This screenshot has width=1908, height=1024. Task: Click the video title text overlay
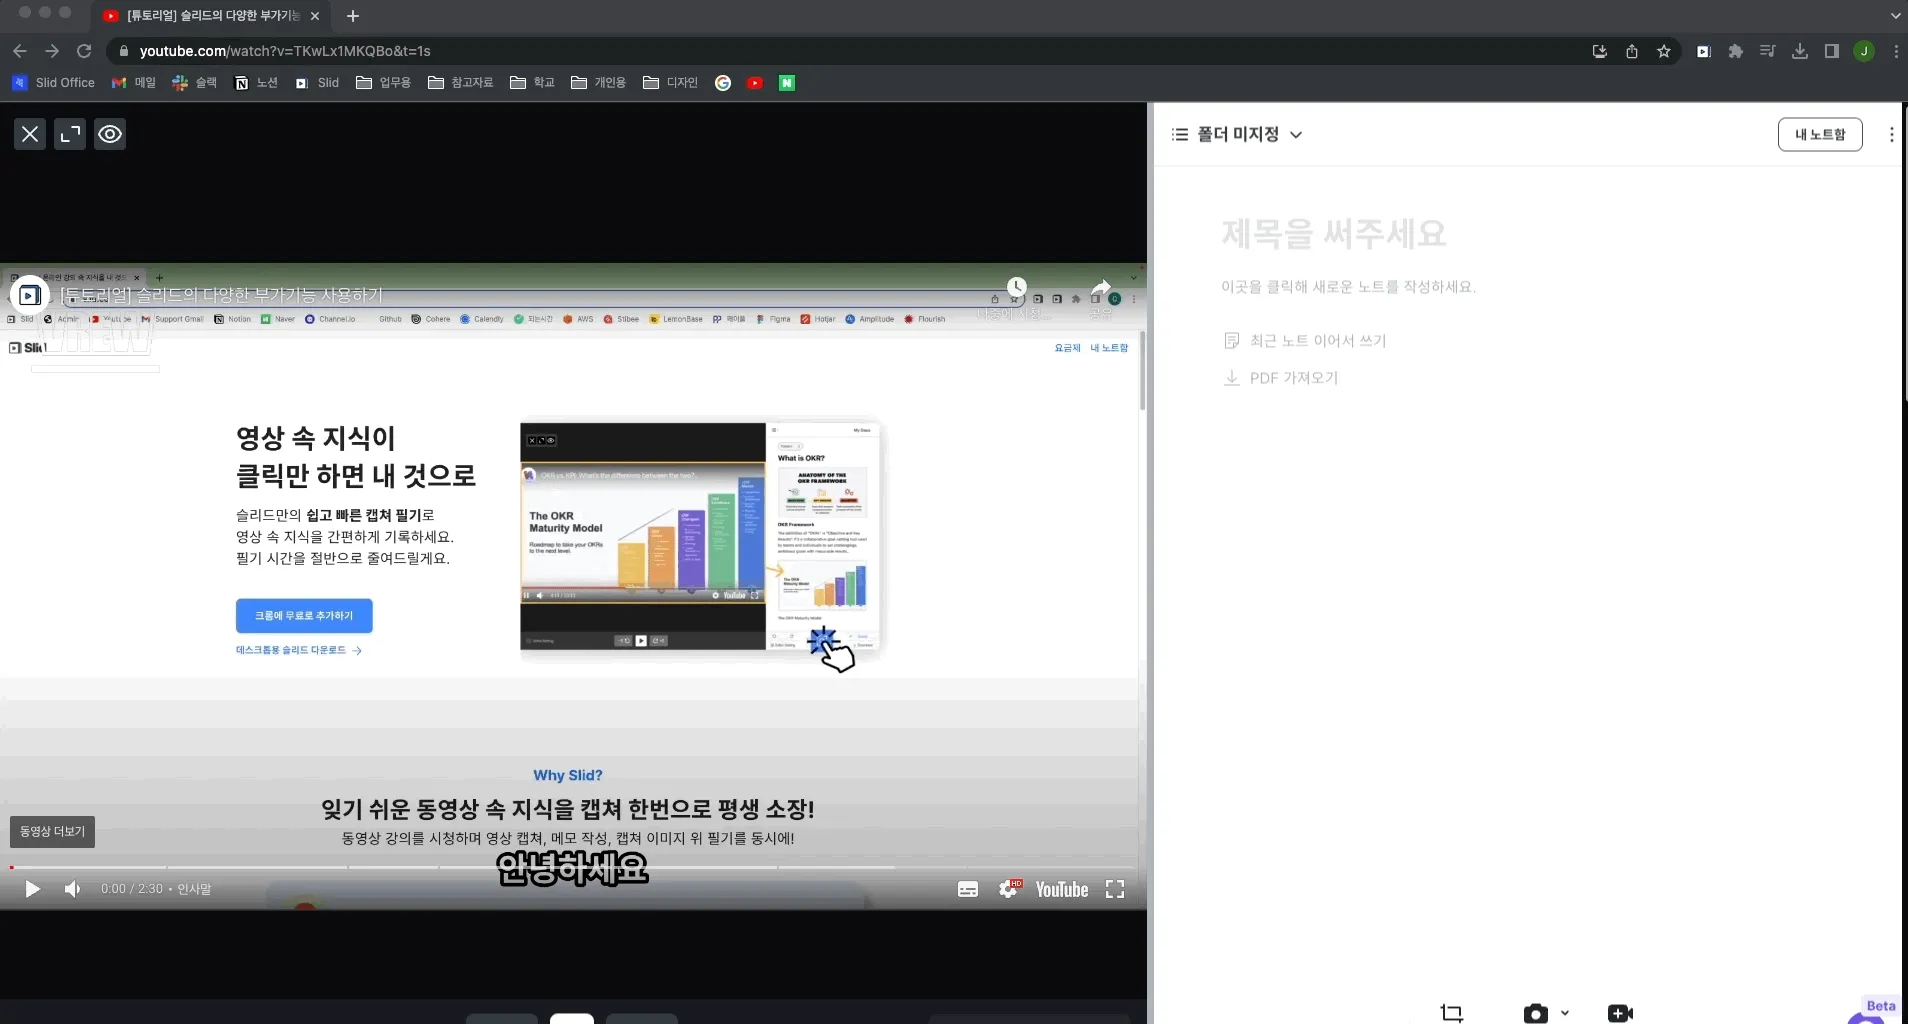pos(221,295)
